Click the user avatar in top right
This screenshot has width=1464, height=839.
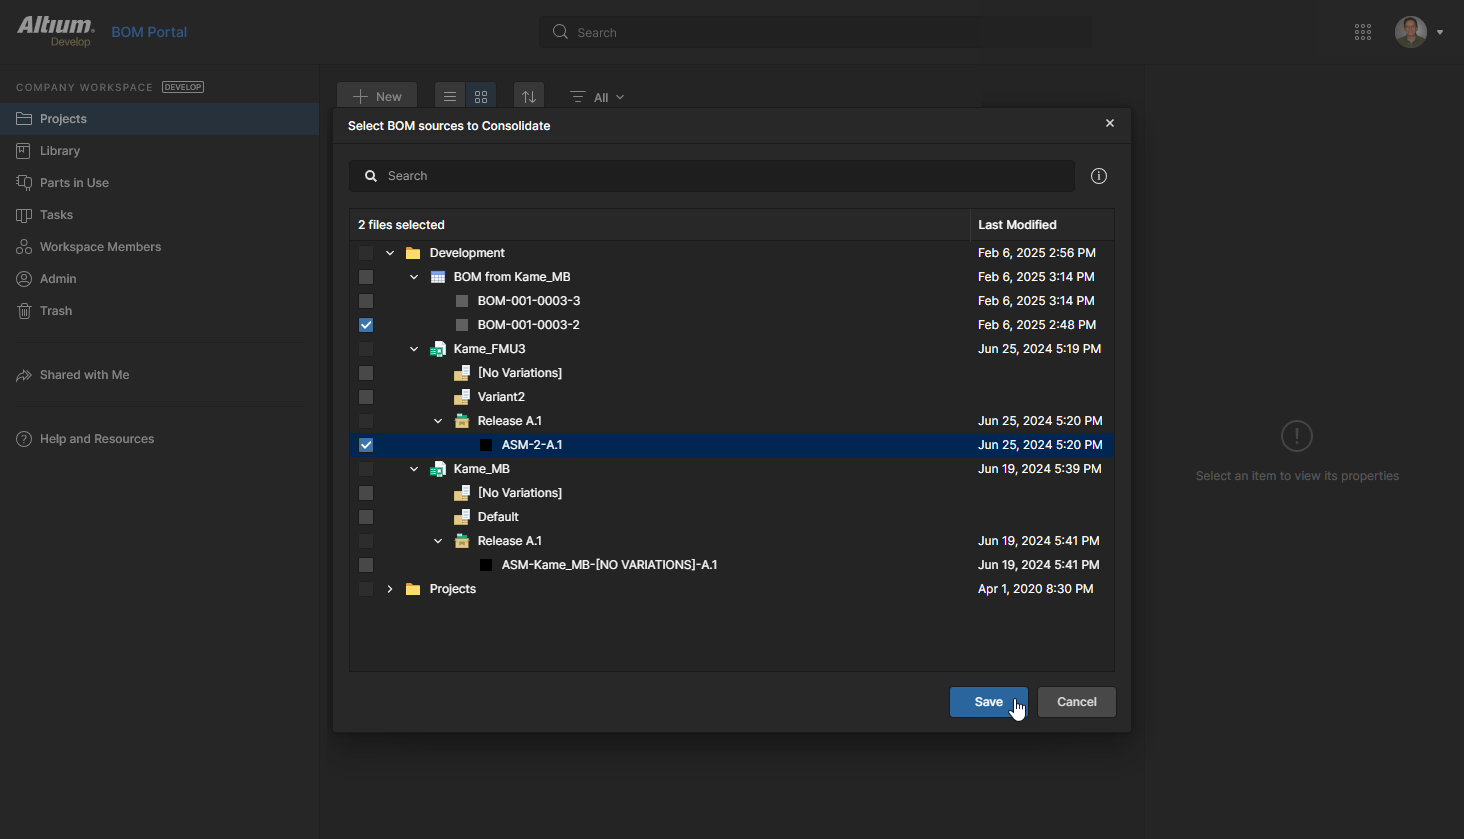click(1411, 32)
